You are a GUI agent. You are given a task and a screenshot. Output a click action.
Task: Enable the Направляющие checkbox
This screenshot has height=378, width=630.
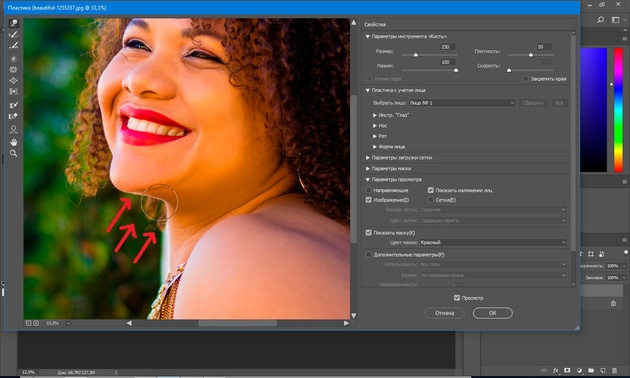point(368,190)
